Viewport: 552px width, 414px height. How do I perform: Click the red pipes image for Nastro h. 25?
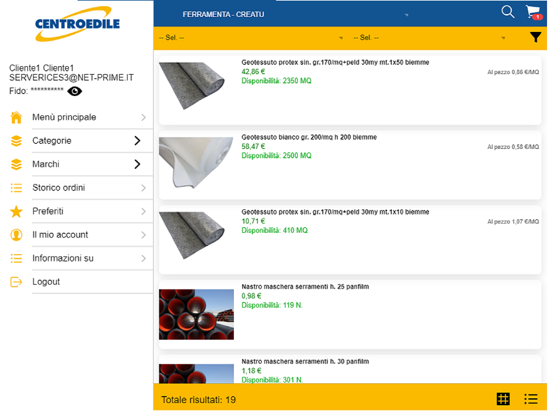pos(196,314)
